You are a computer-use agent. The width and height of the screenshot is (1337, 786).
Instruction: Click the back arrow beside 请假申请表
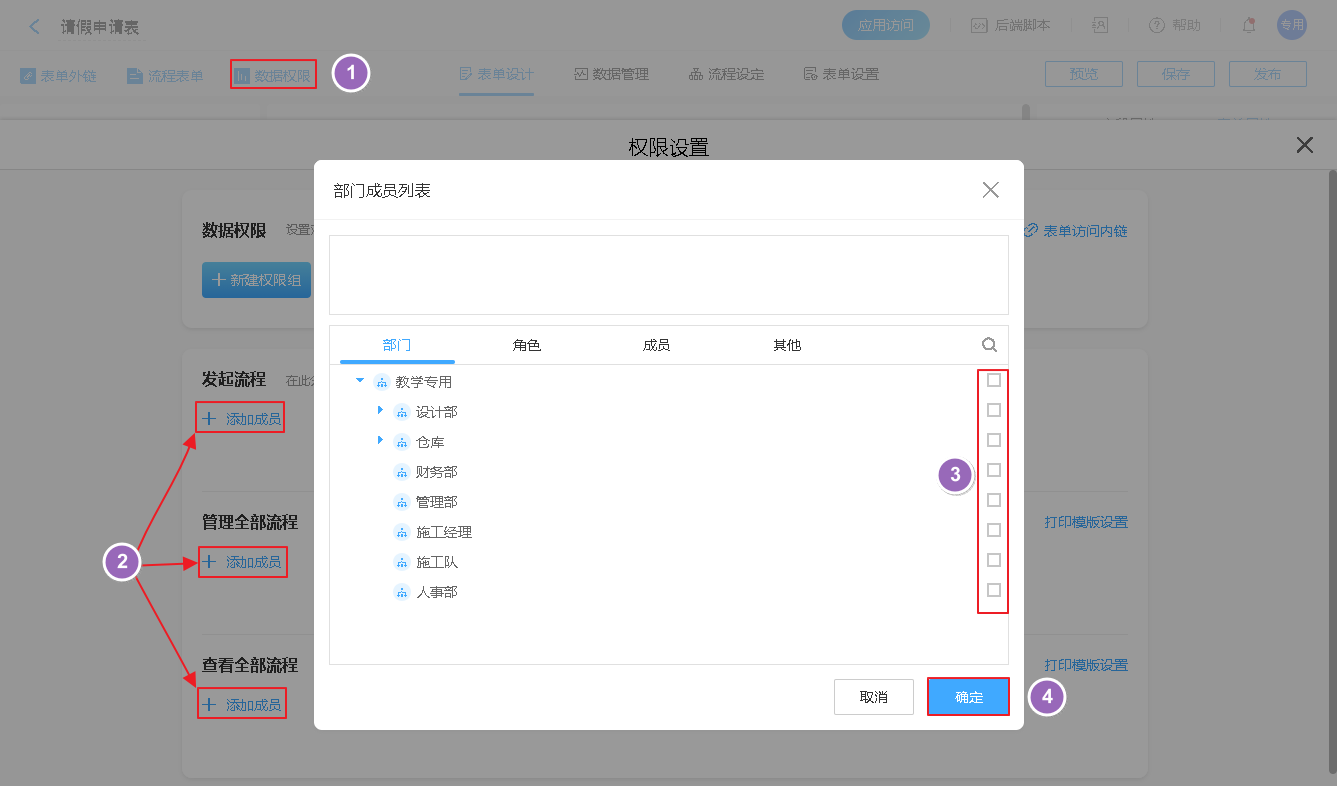click(35, 27)
